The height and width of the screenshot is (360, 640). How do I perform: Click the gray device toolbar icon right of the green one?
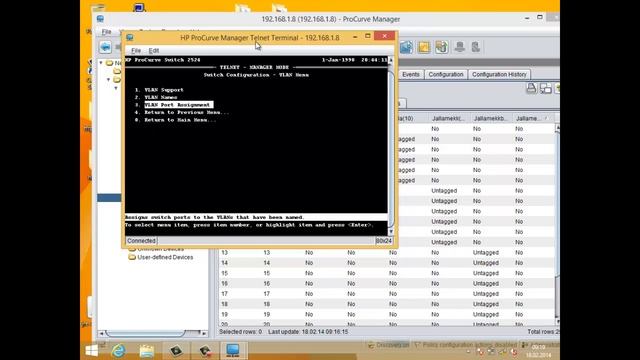pos(460,47)
